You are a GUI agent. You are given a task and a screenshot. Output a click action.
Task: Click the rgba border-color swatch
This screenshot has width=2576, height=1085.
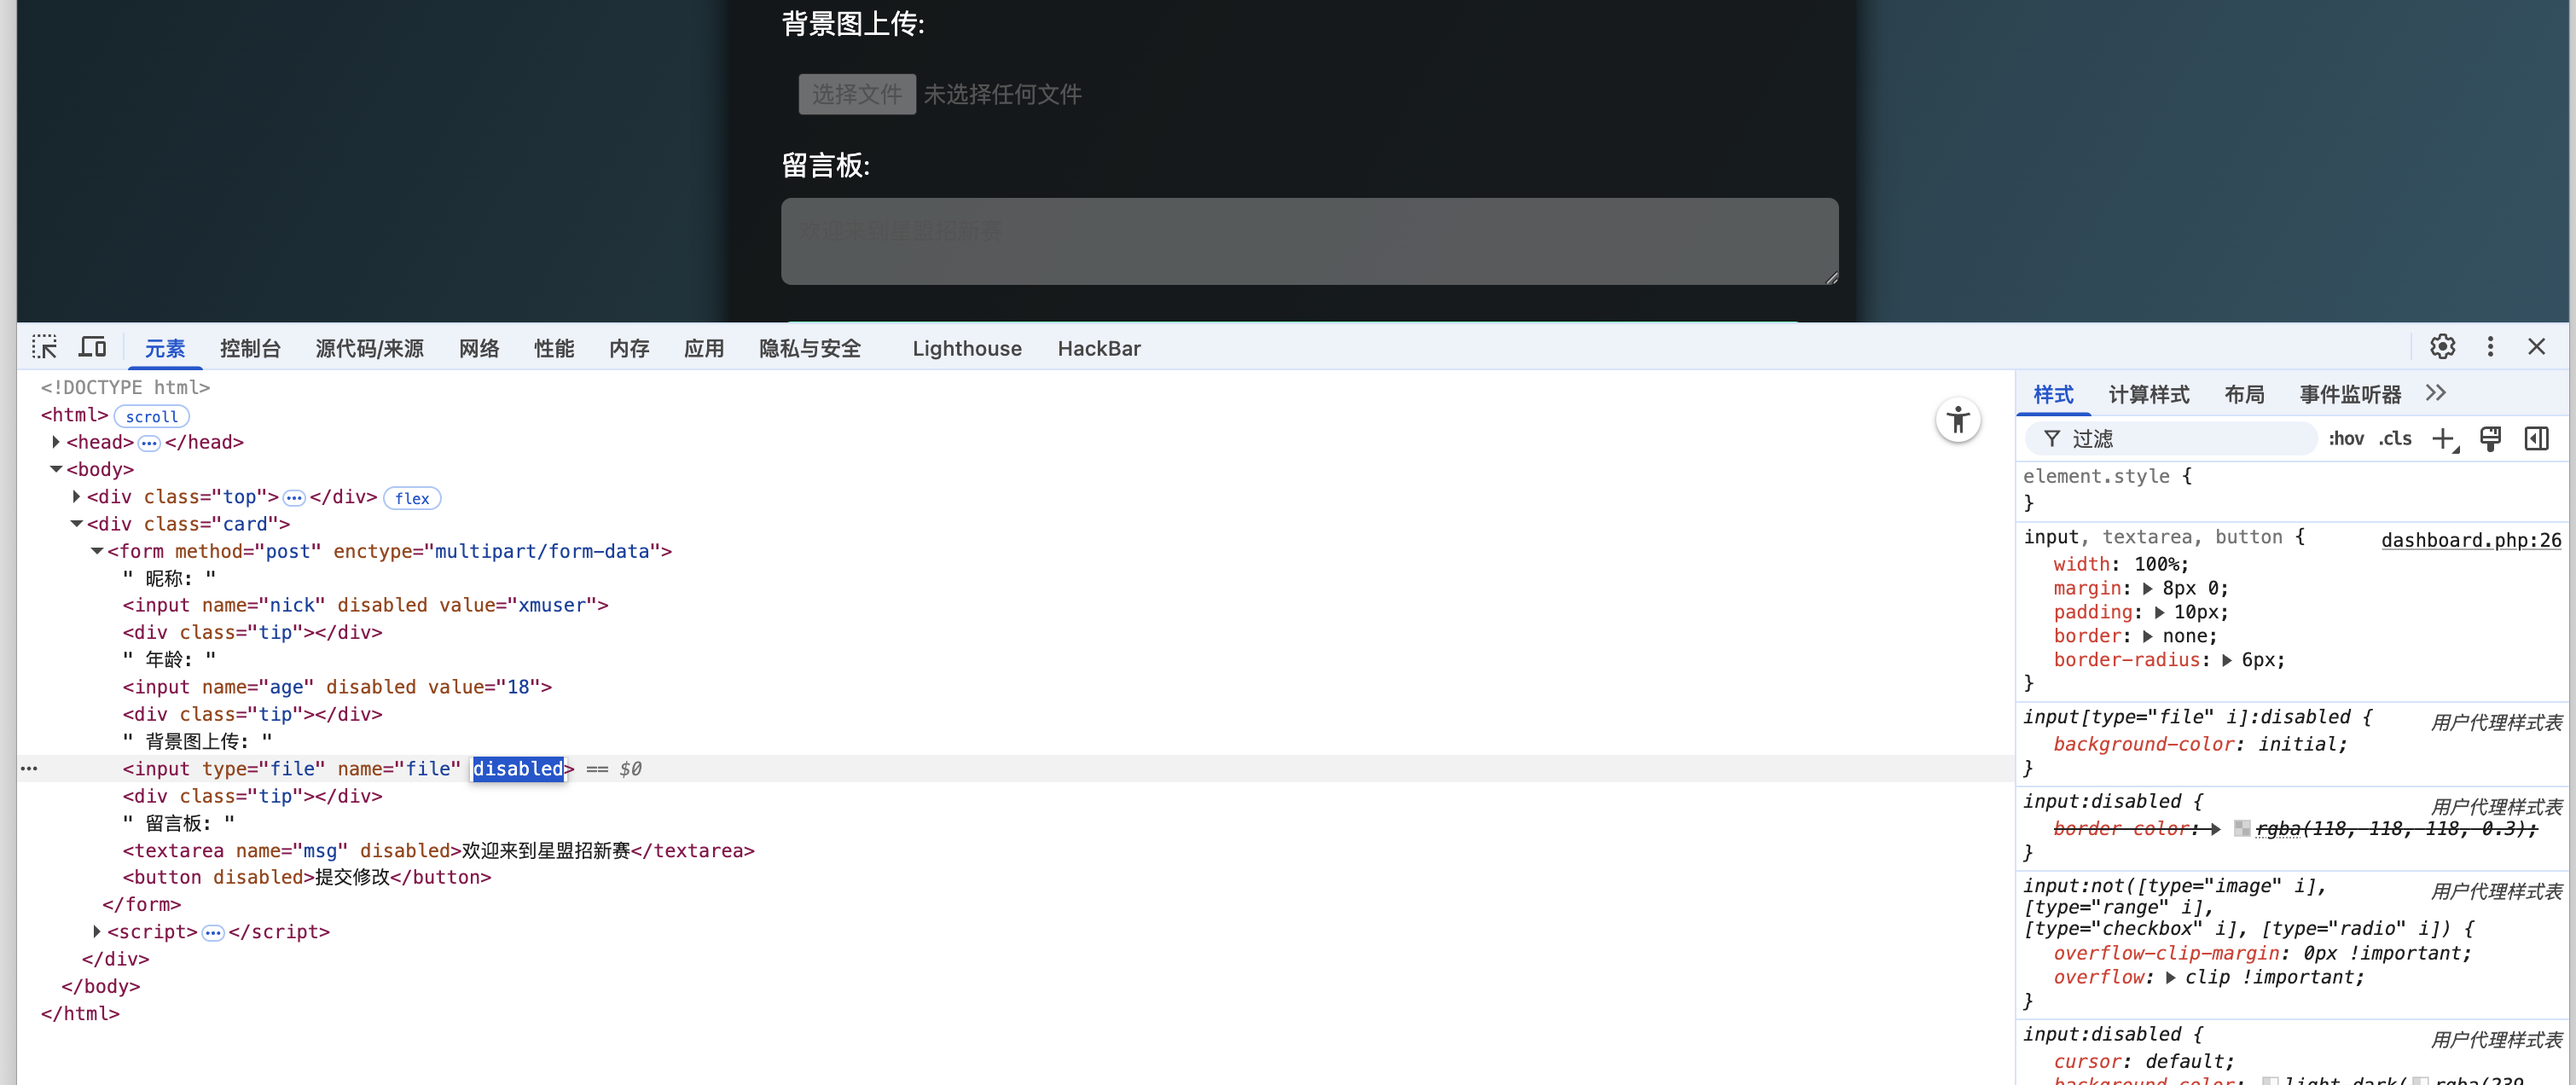click(x=2243, y=828)
